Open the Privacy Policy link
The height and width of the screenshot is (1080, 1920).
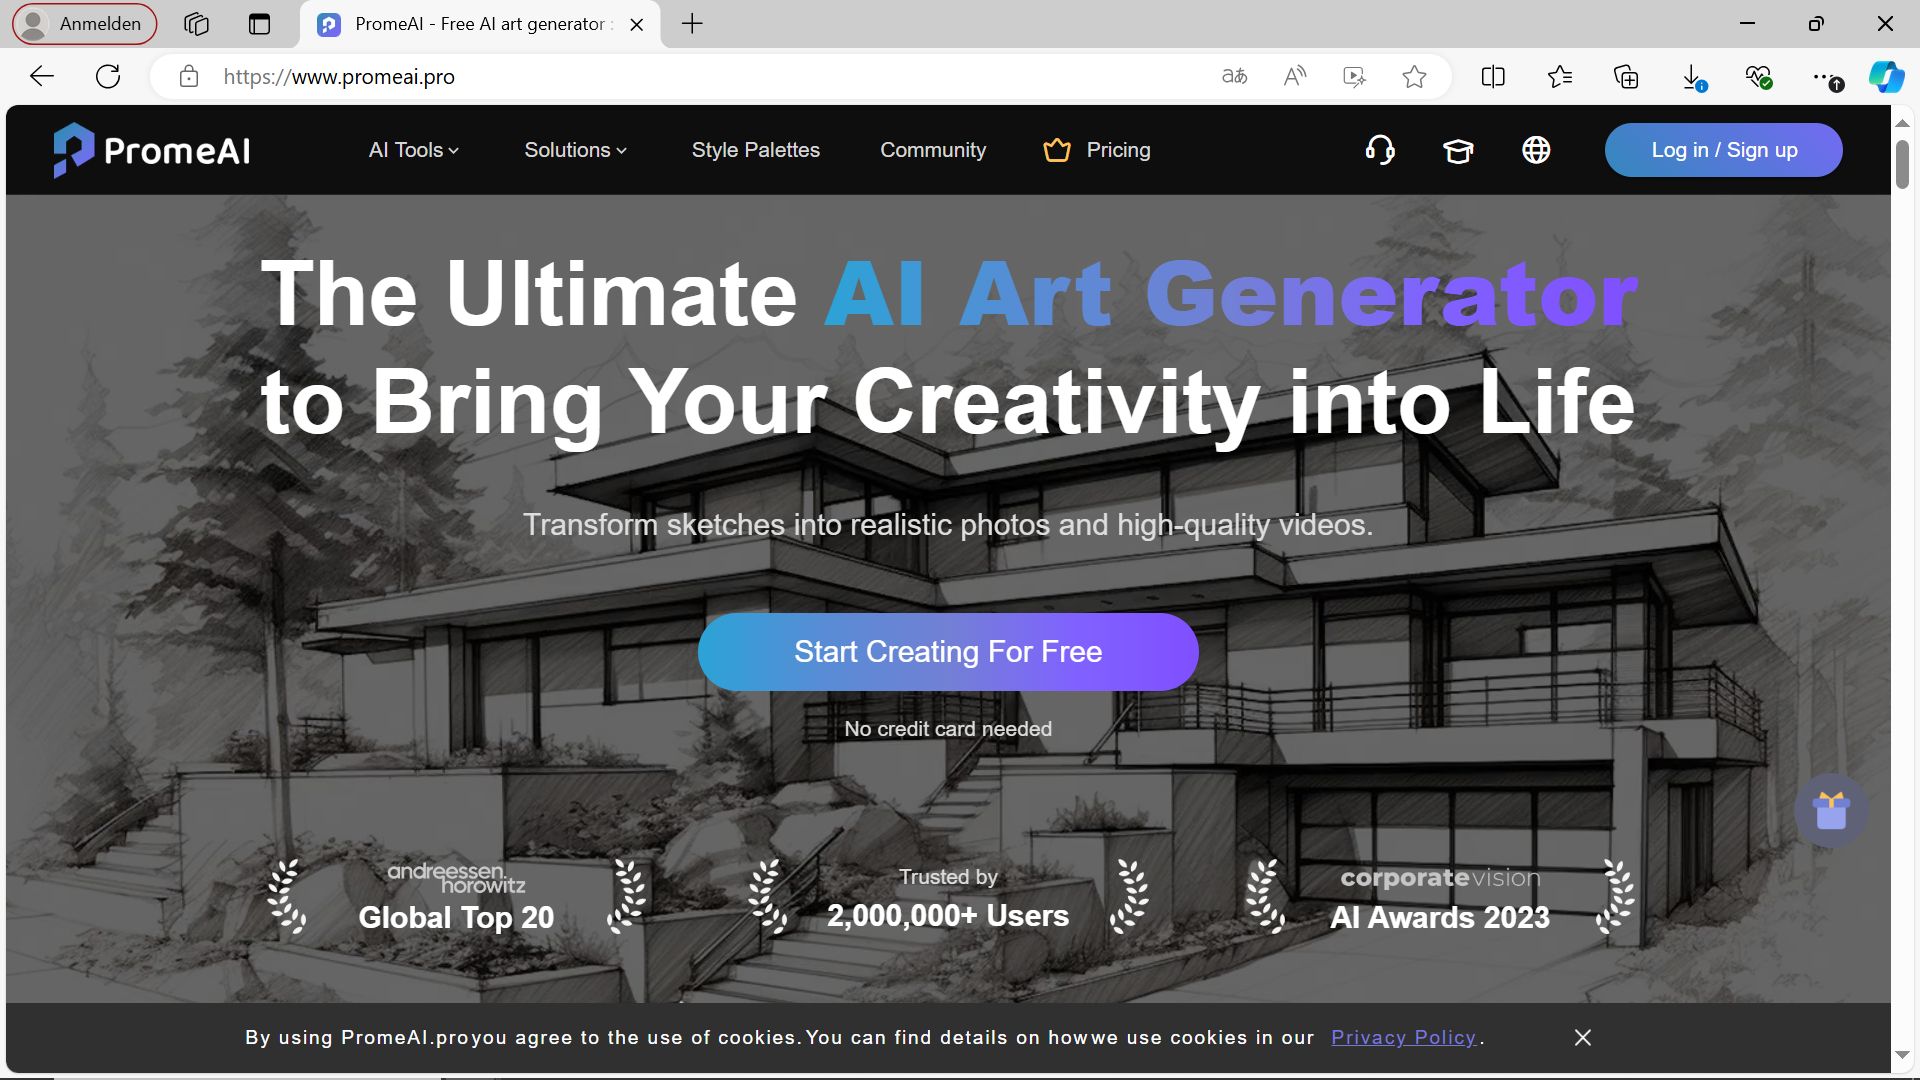[x=1404, y=1038]
